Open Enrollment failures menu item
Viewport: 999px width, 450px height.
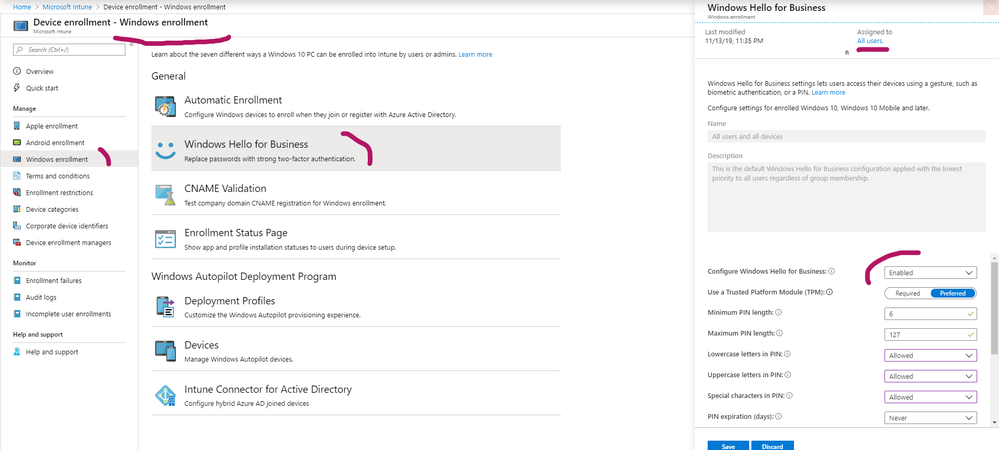tap(54, 280)
